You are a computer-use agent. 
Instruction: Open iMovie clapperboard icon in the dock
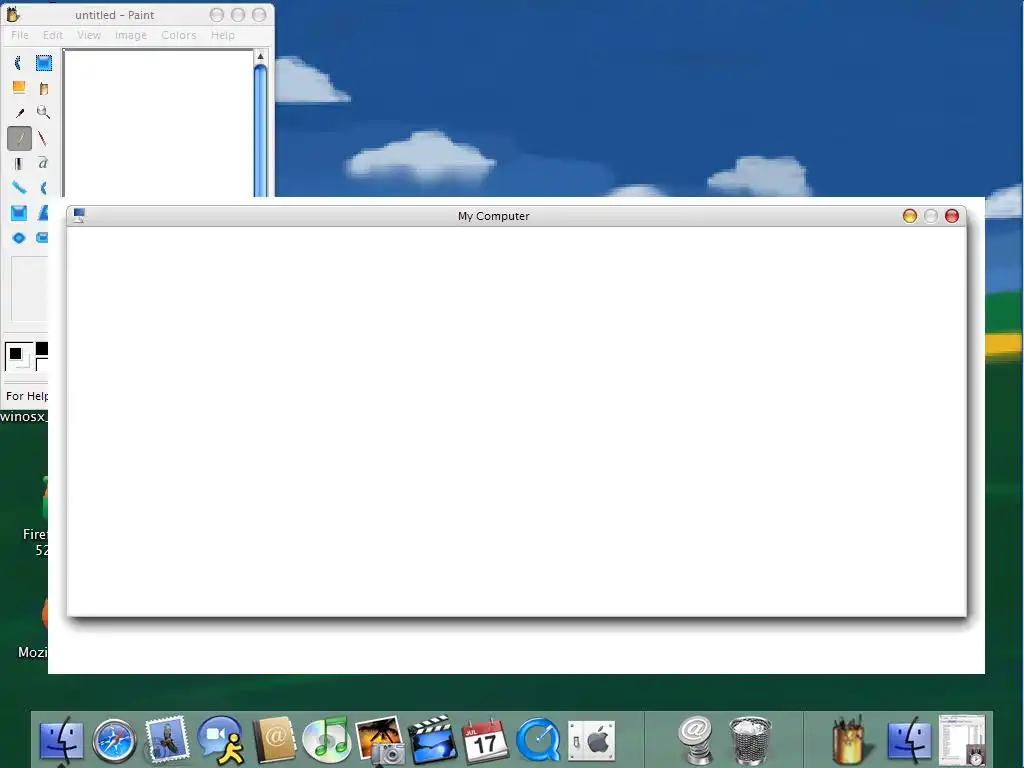(432, 740)
